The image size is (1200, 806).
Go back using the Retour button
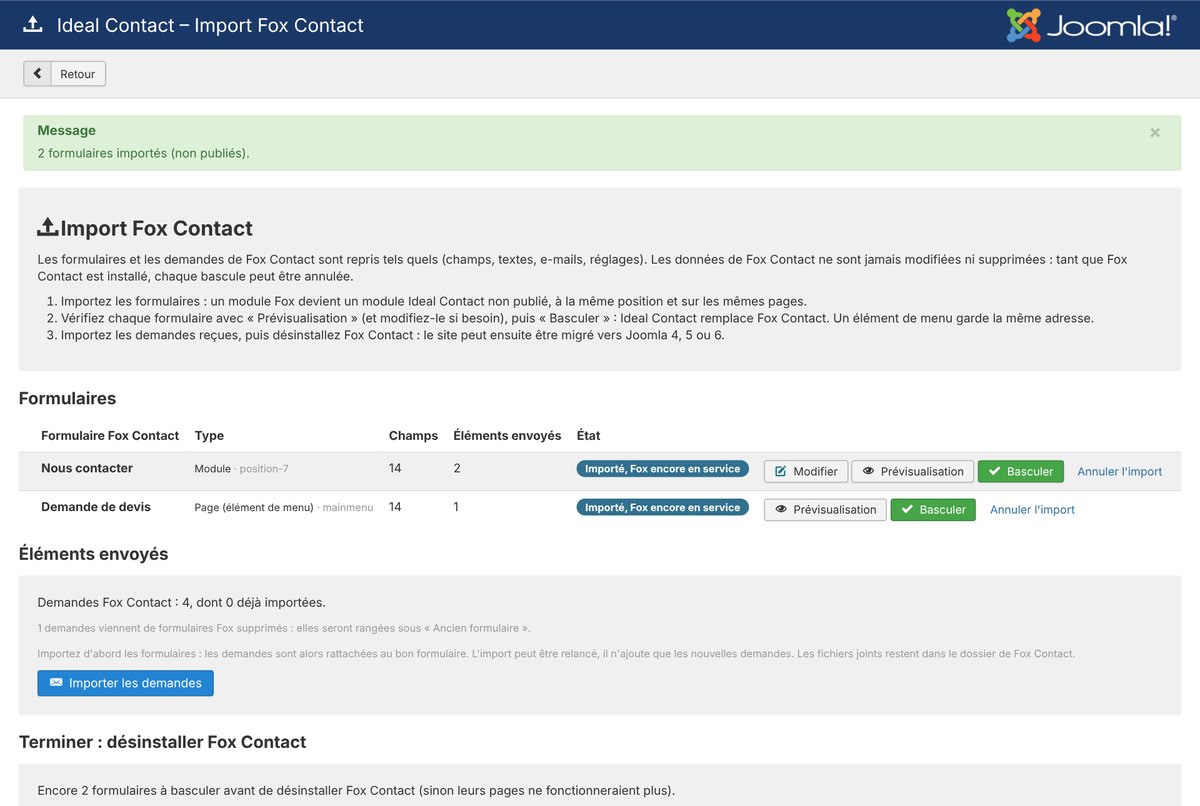[x=65, y=74]
